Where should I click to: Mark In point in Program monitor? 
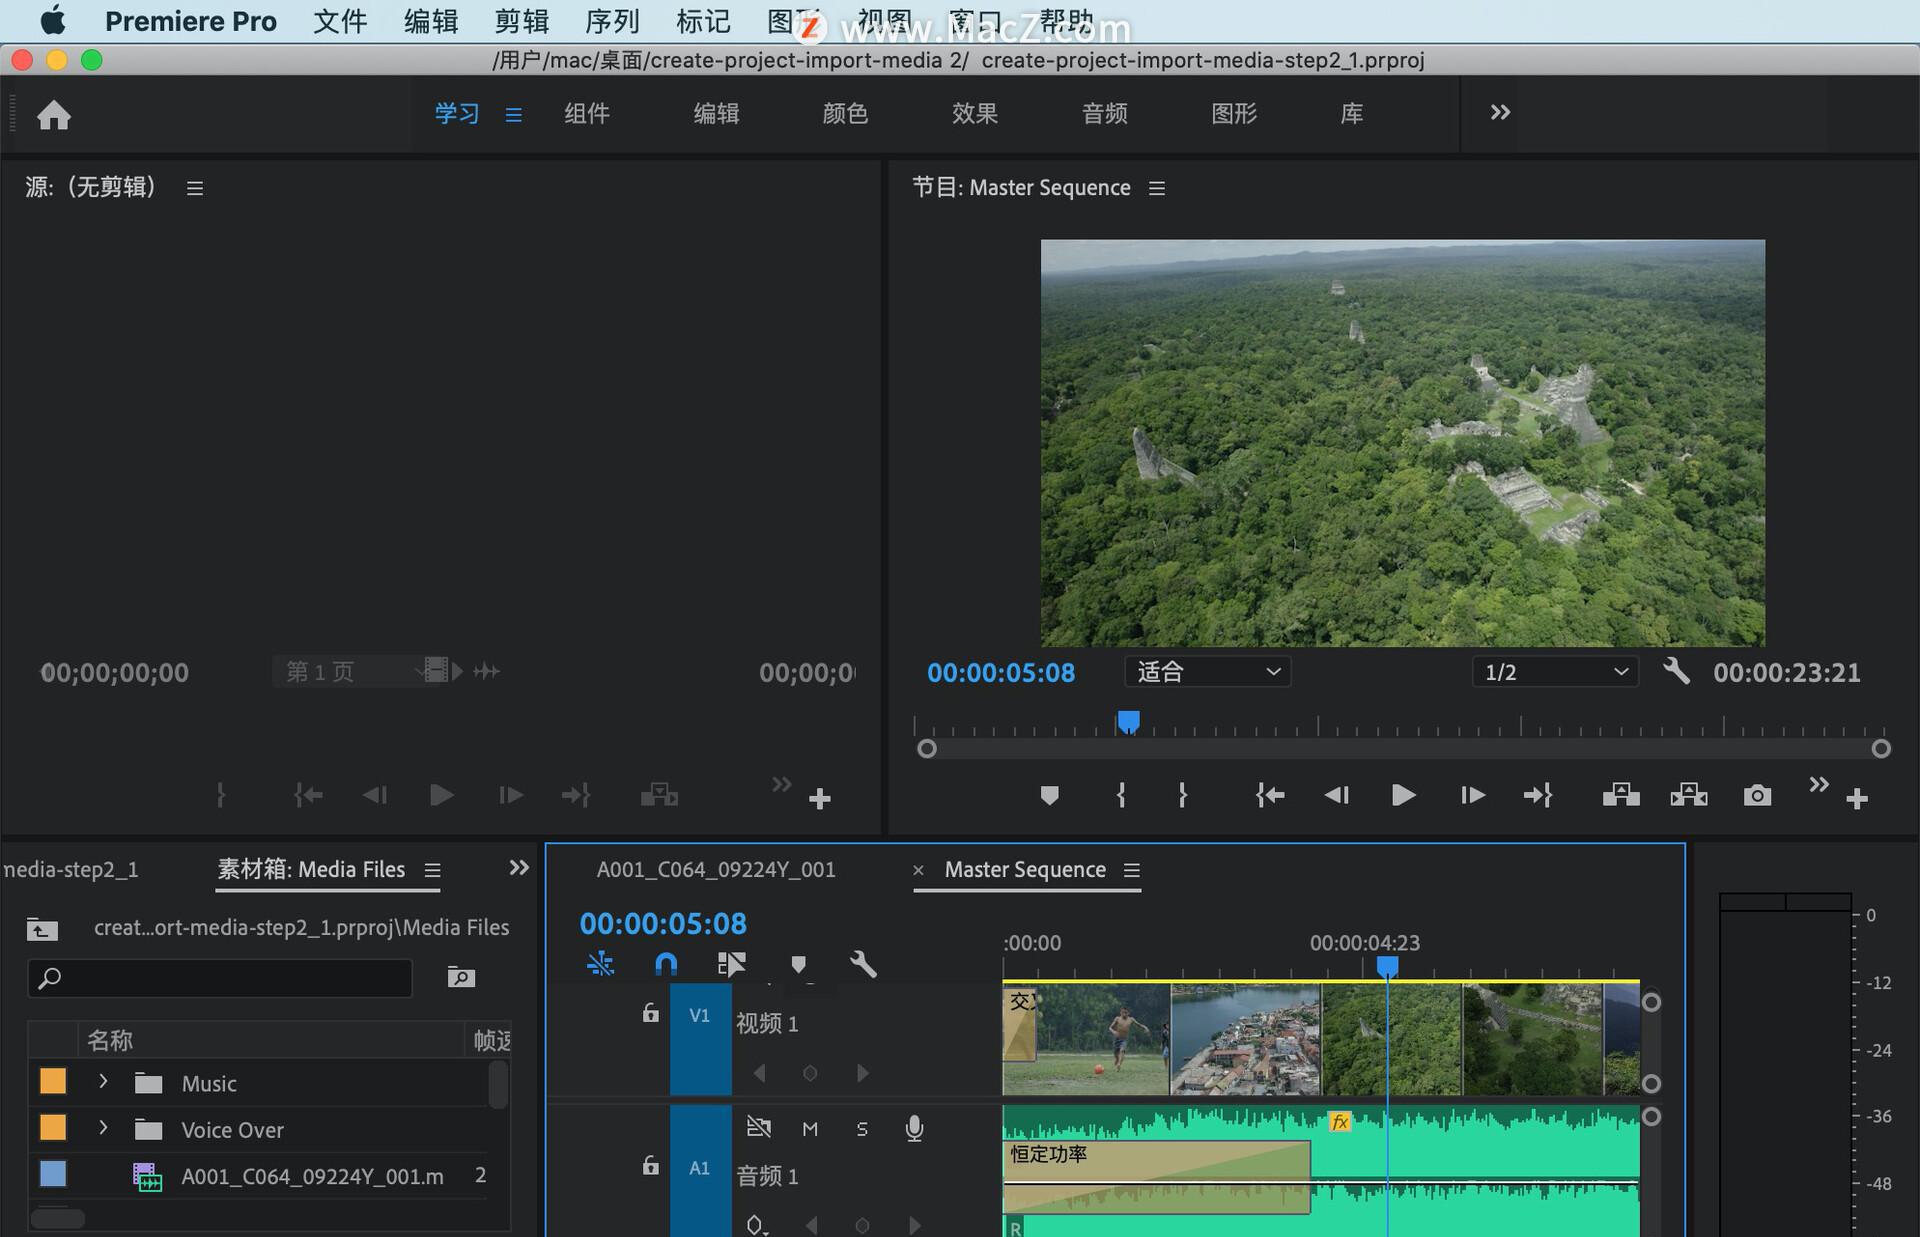click(1121, 796)
